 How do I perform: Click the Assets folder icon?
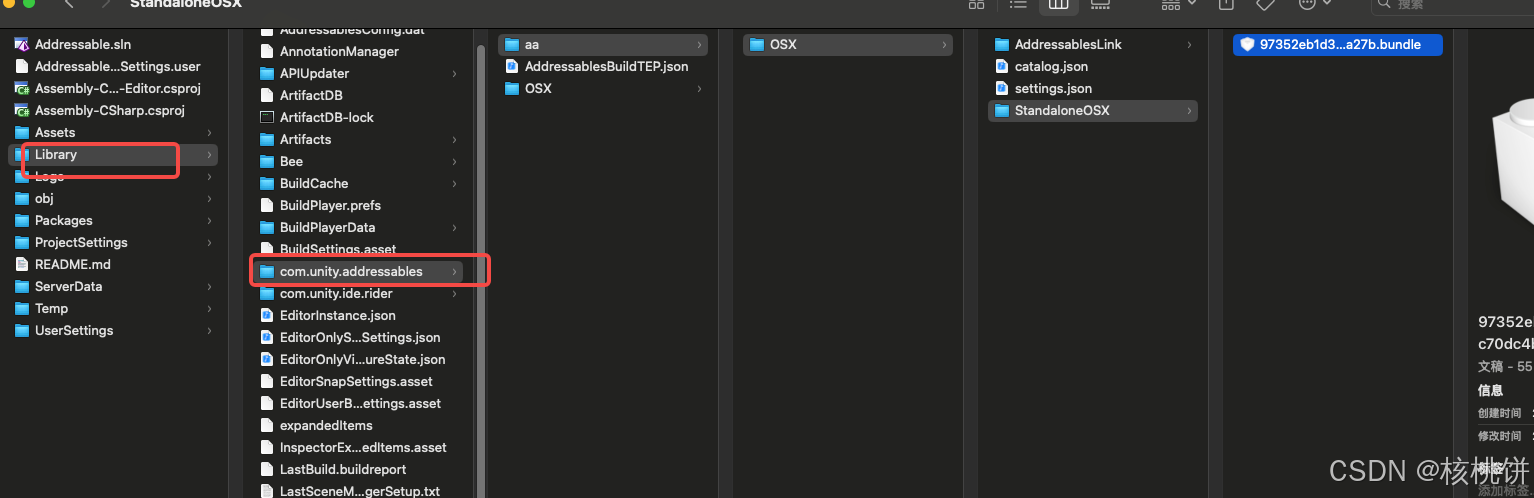click(22, 132)
